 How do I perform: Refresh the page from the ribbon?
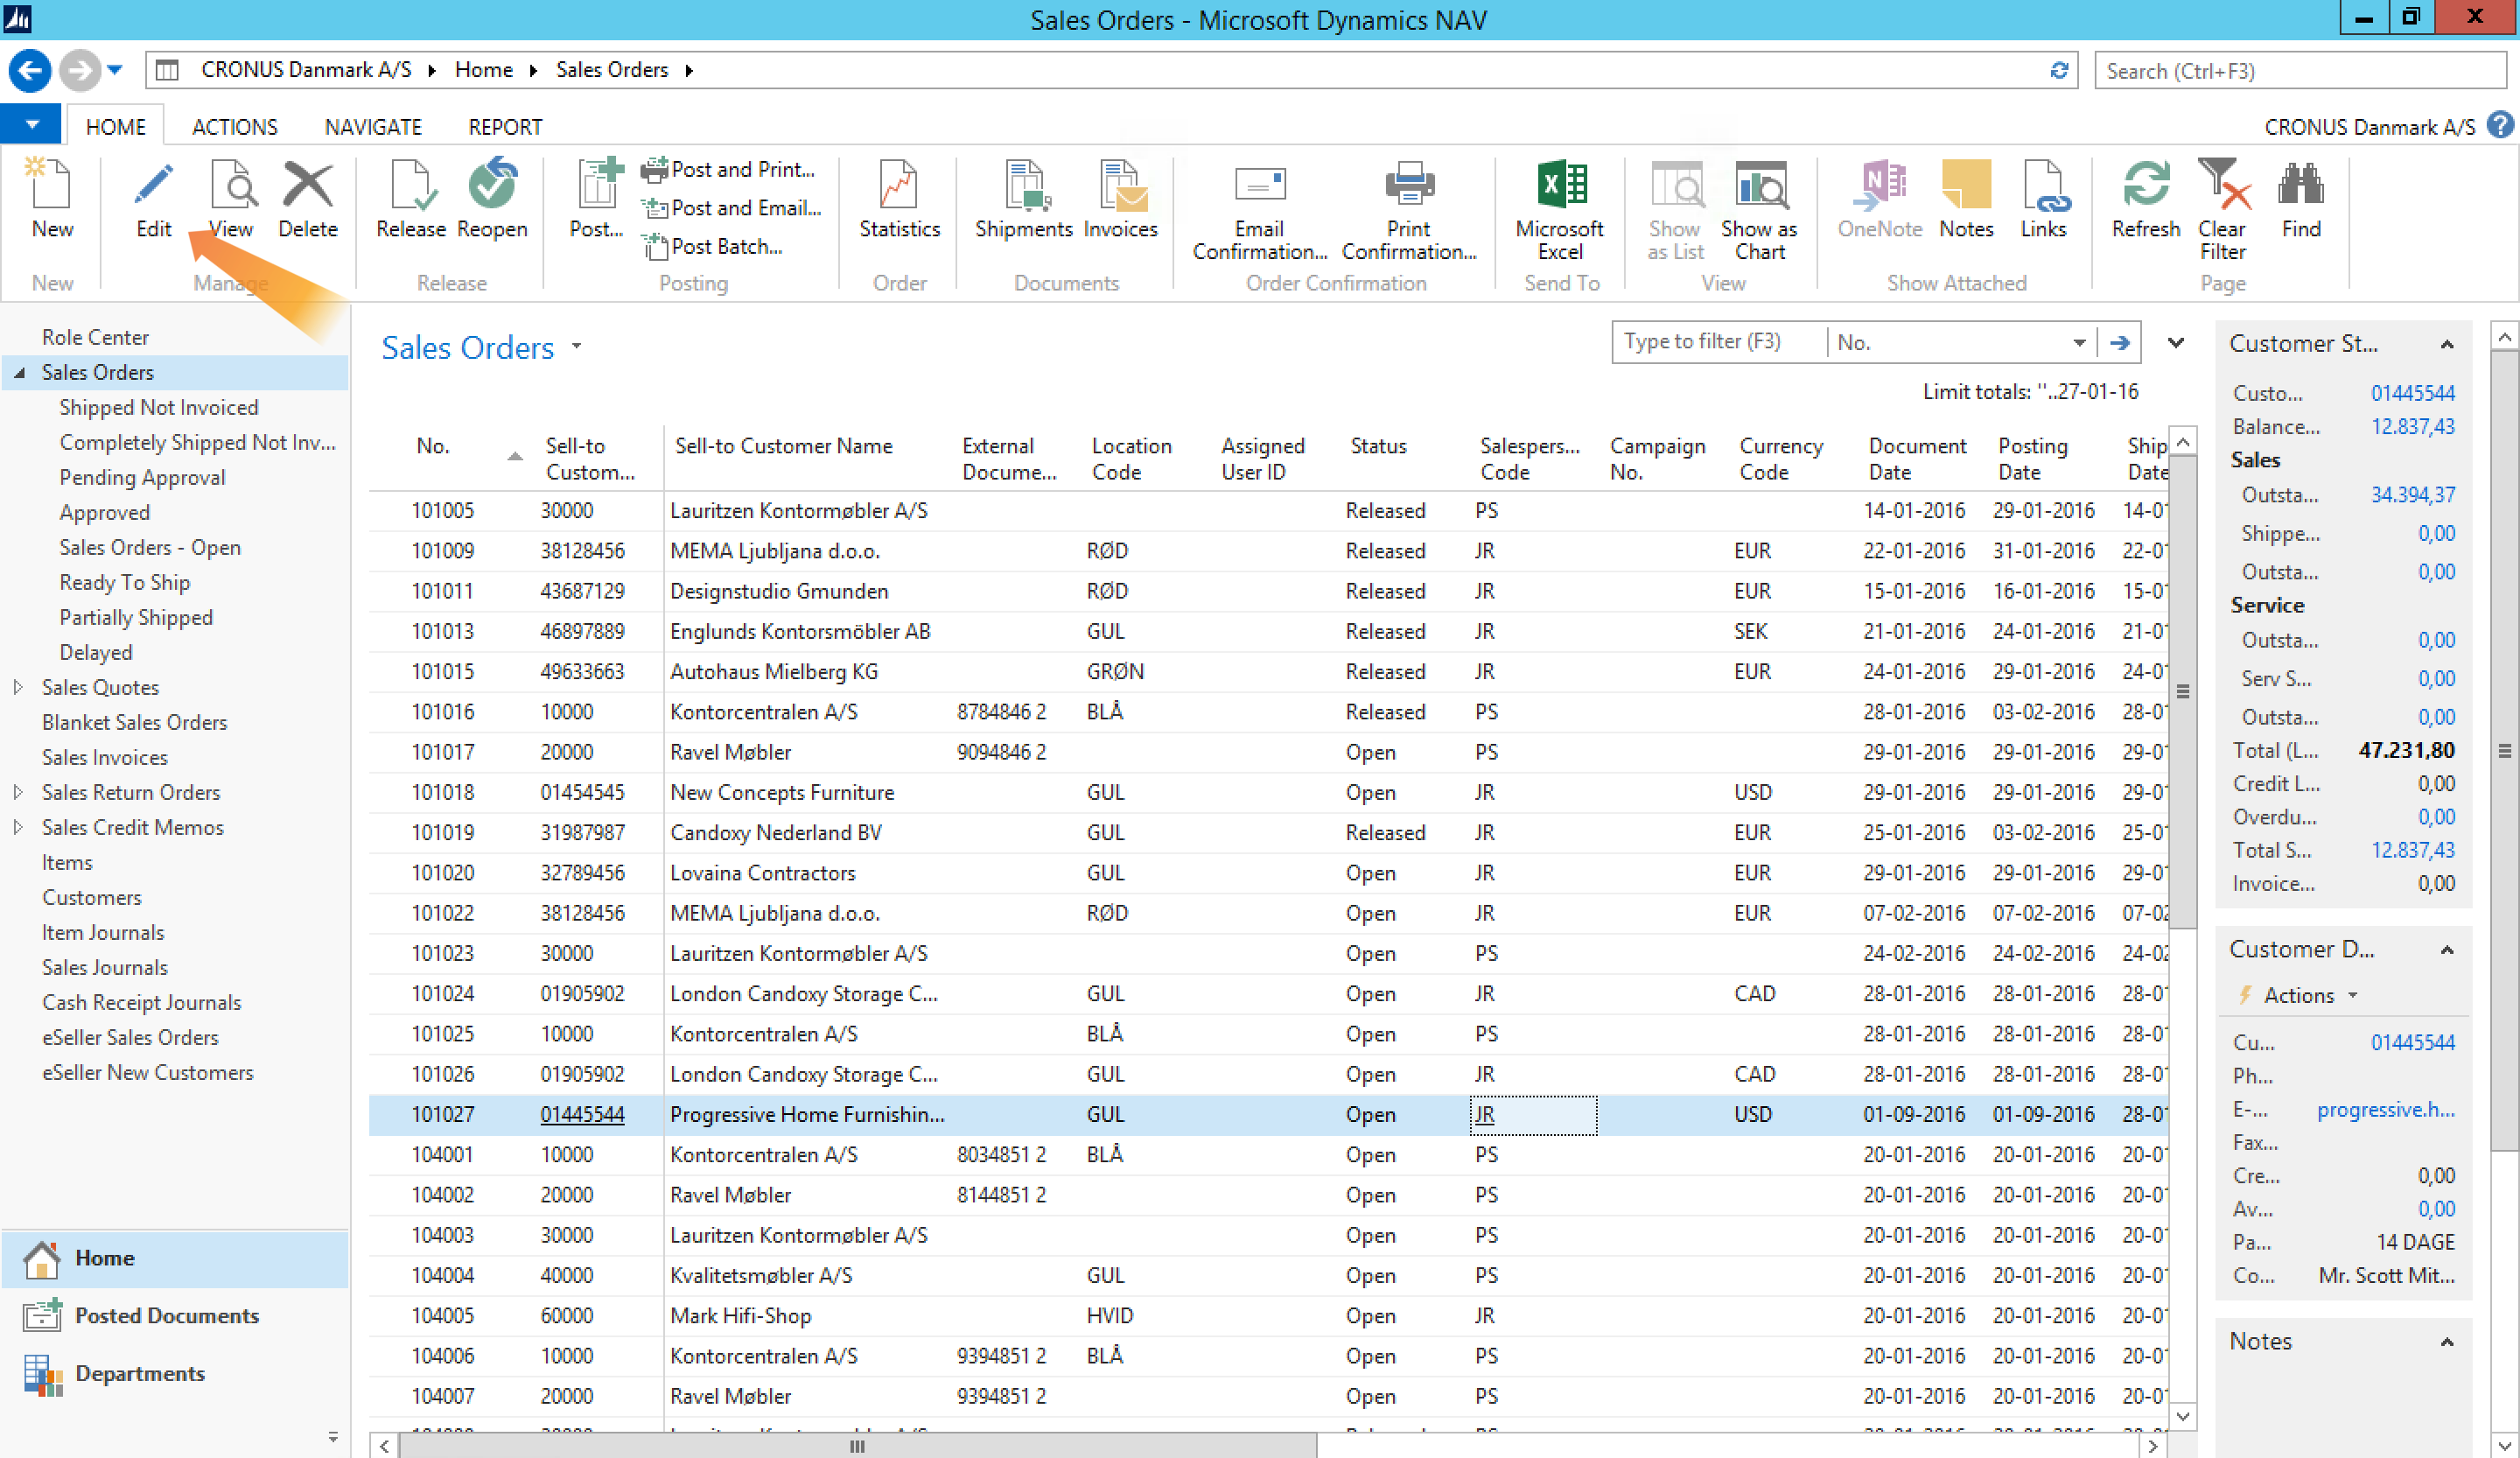click(2145, 199)
